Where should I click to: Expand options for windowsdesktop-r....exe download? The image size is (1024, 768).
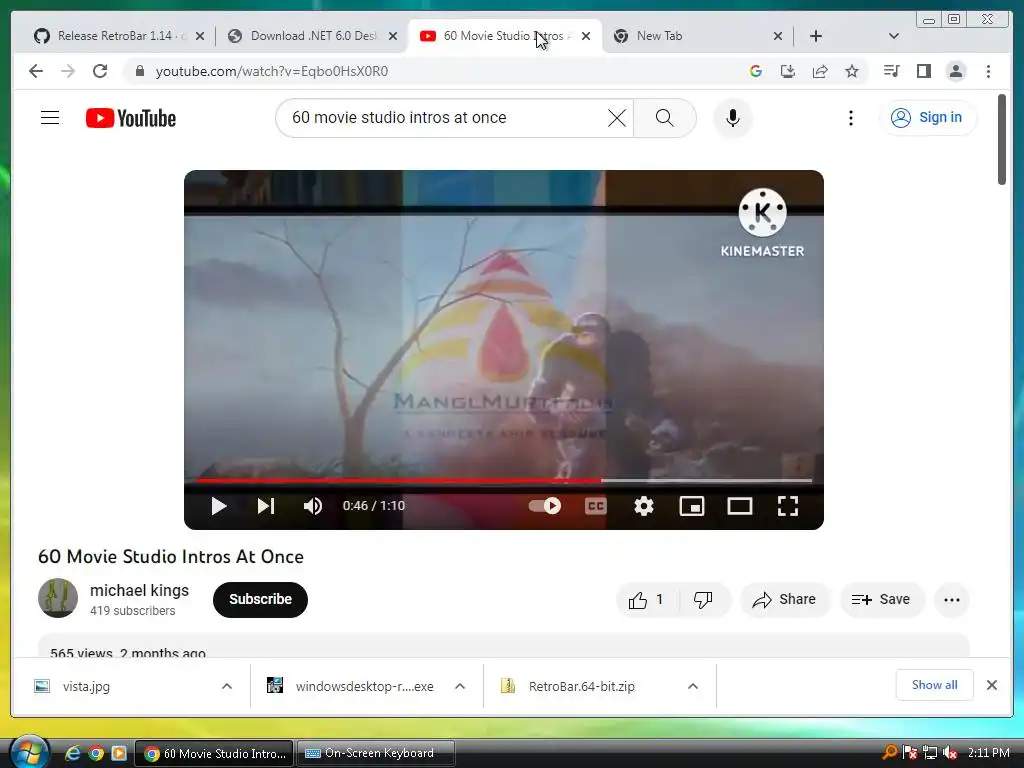[460, 686]
